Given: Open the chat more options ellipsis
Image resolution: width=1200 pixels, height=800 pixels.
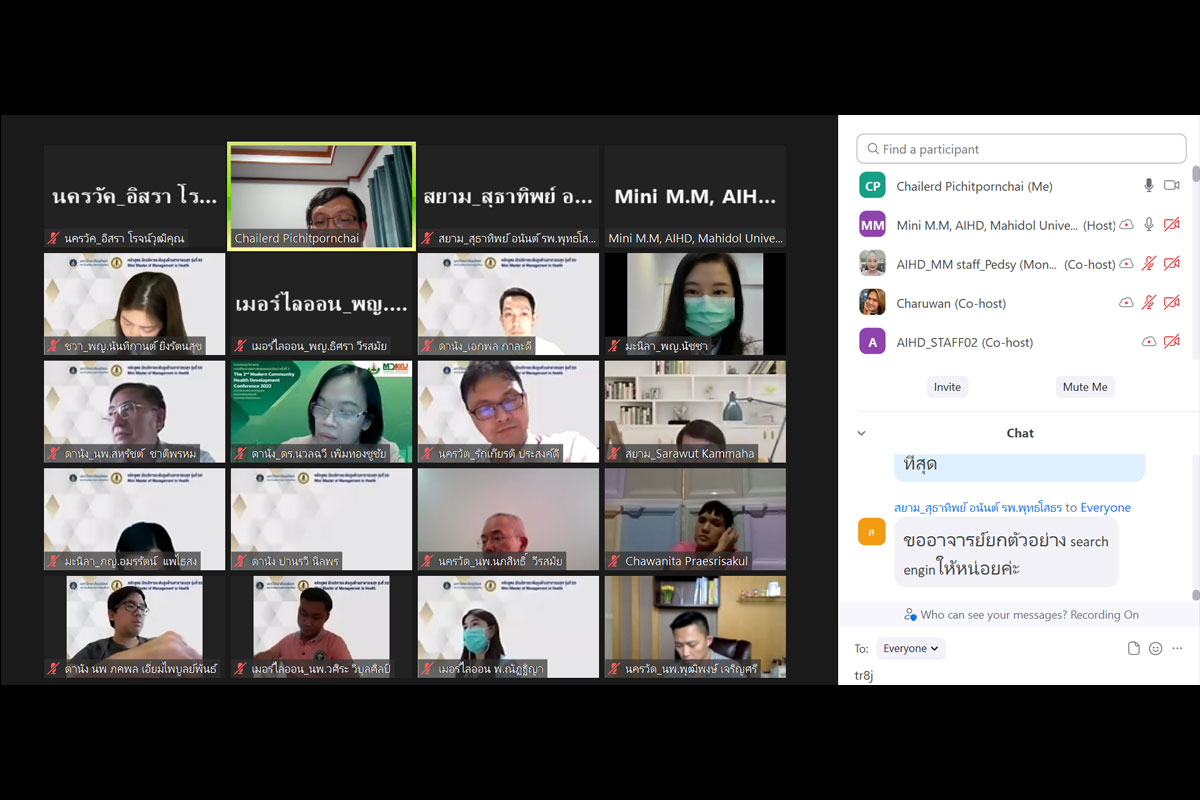Looking at the screenshot, I should pyautogui.click(x=1177, y=648).
